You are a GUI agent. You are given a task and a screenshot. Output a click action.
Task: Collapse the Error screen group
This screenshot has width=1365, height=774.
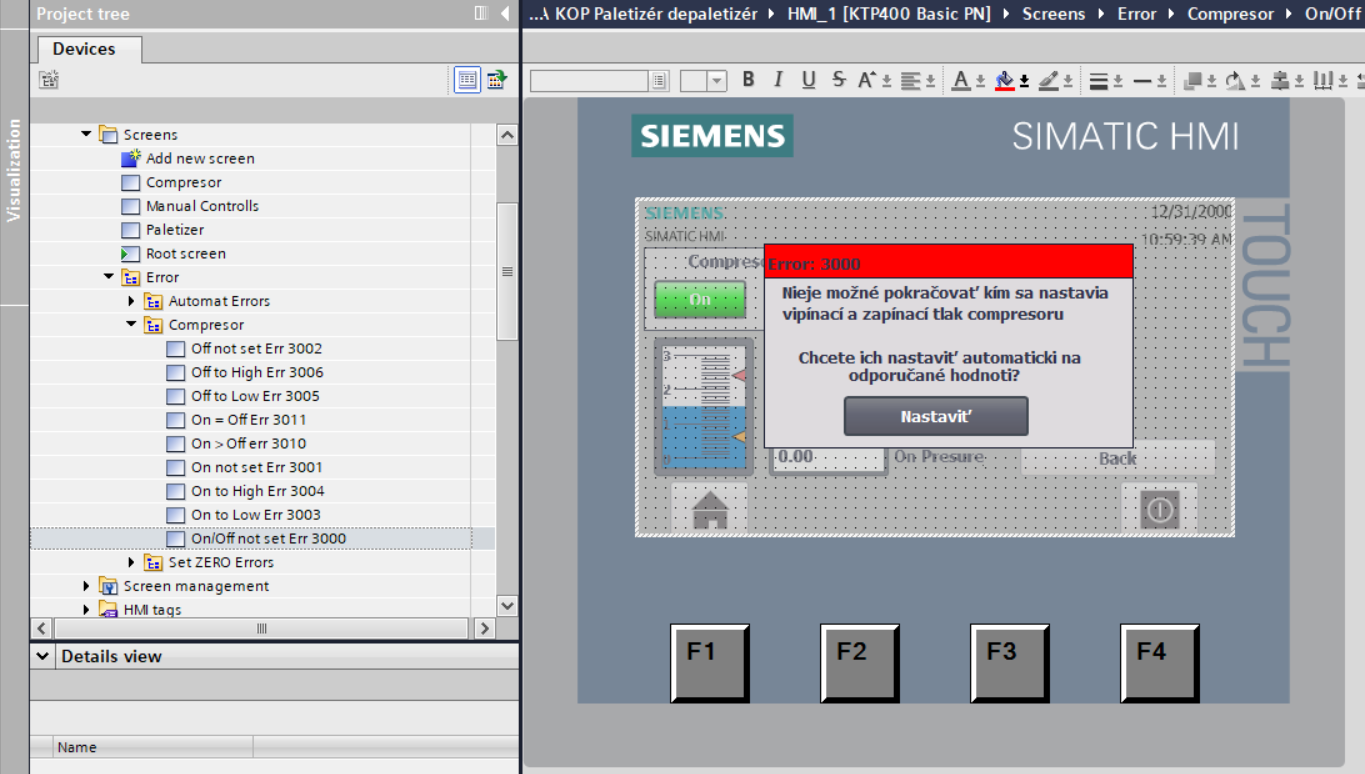pyautogui.click(x=109, y=277)
